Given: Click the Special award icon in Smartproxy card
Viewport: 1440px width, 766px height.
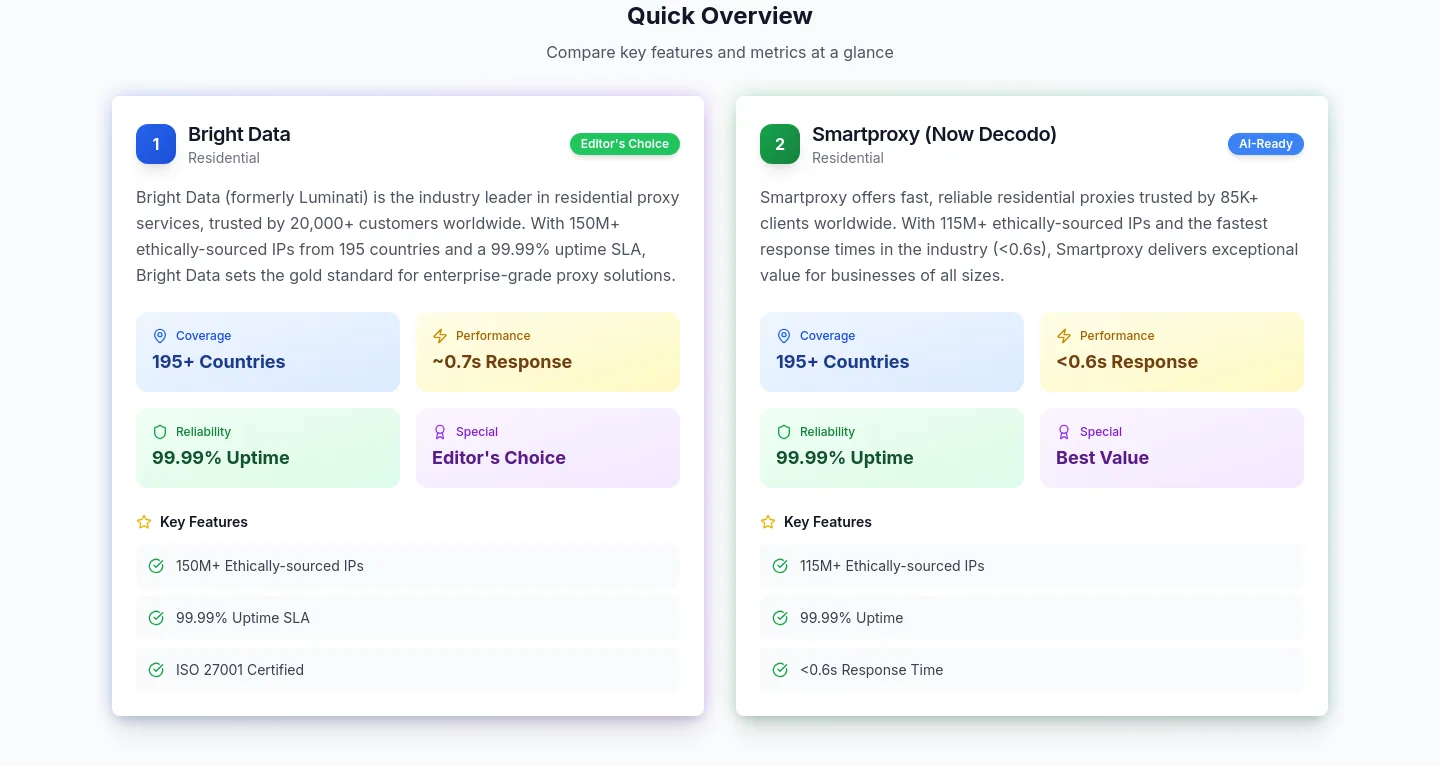Looking at the screenshot, I should (x=1064, y=432).
